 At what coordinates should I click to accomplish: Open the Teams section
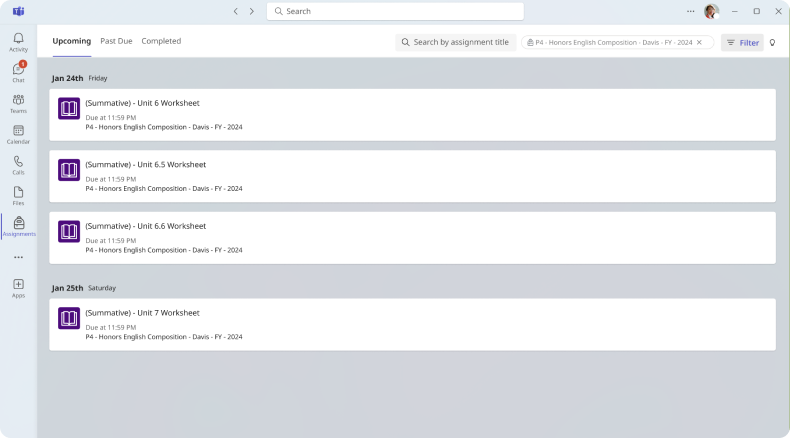click(x=18, y=104)
